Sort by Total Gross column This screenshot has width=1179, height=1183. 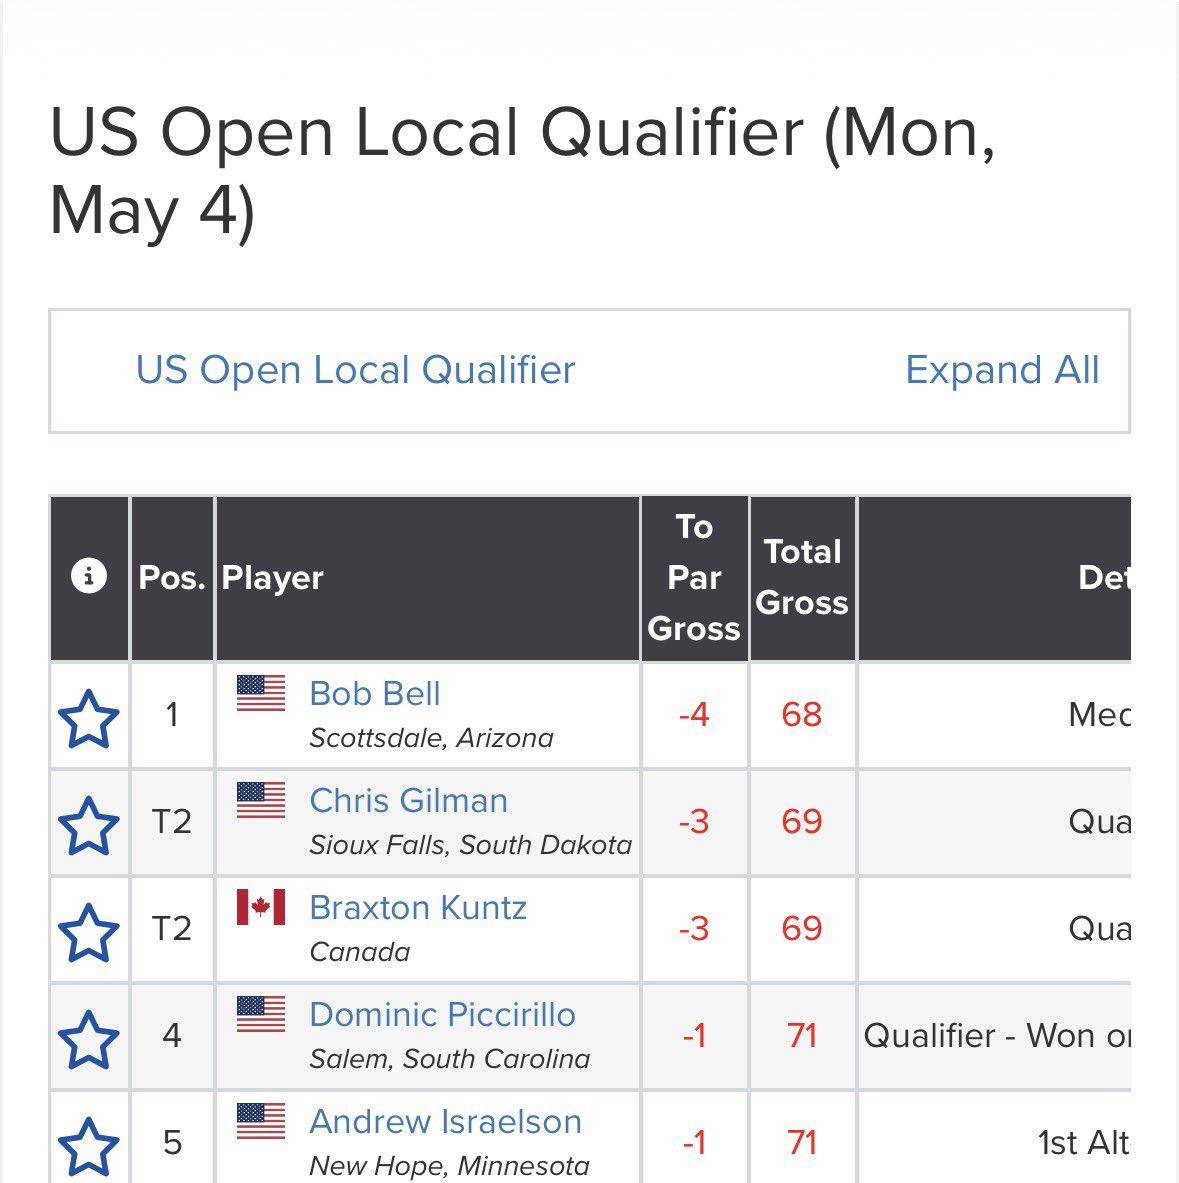click(802, 578)
